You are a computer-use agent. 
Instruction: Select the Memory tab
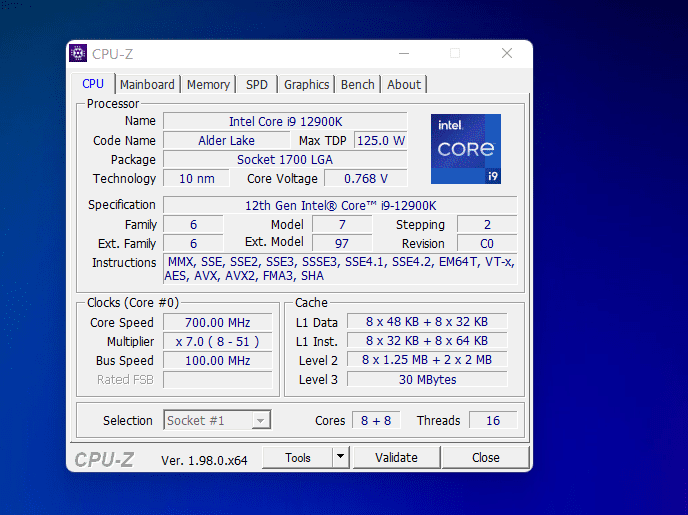tap(208, 84)
